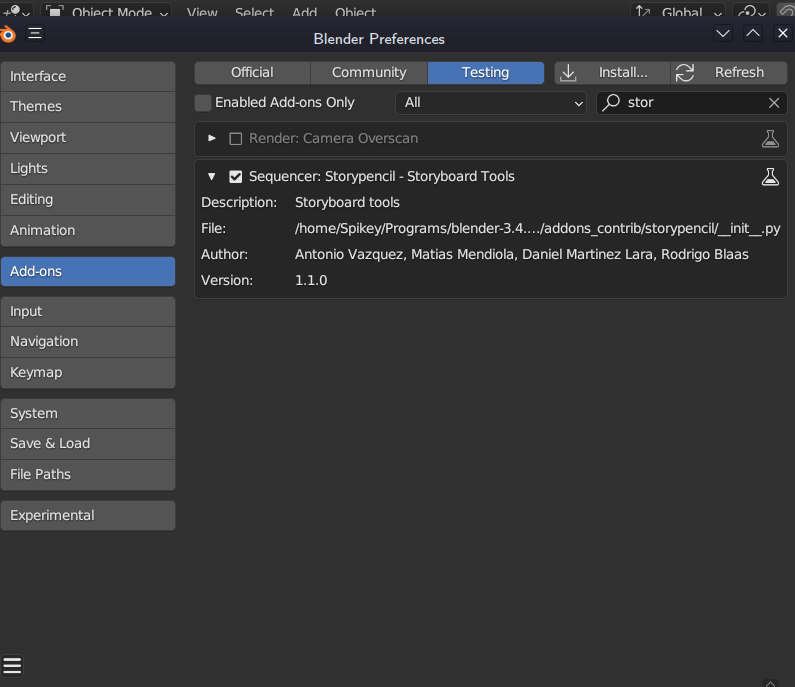
Task: Click the downward chevron in the title bar
Action: (723, 34)
